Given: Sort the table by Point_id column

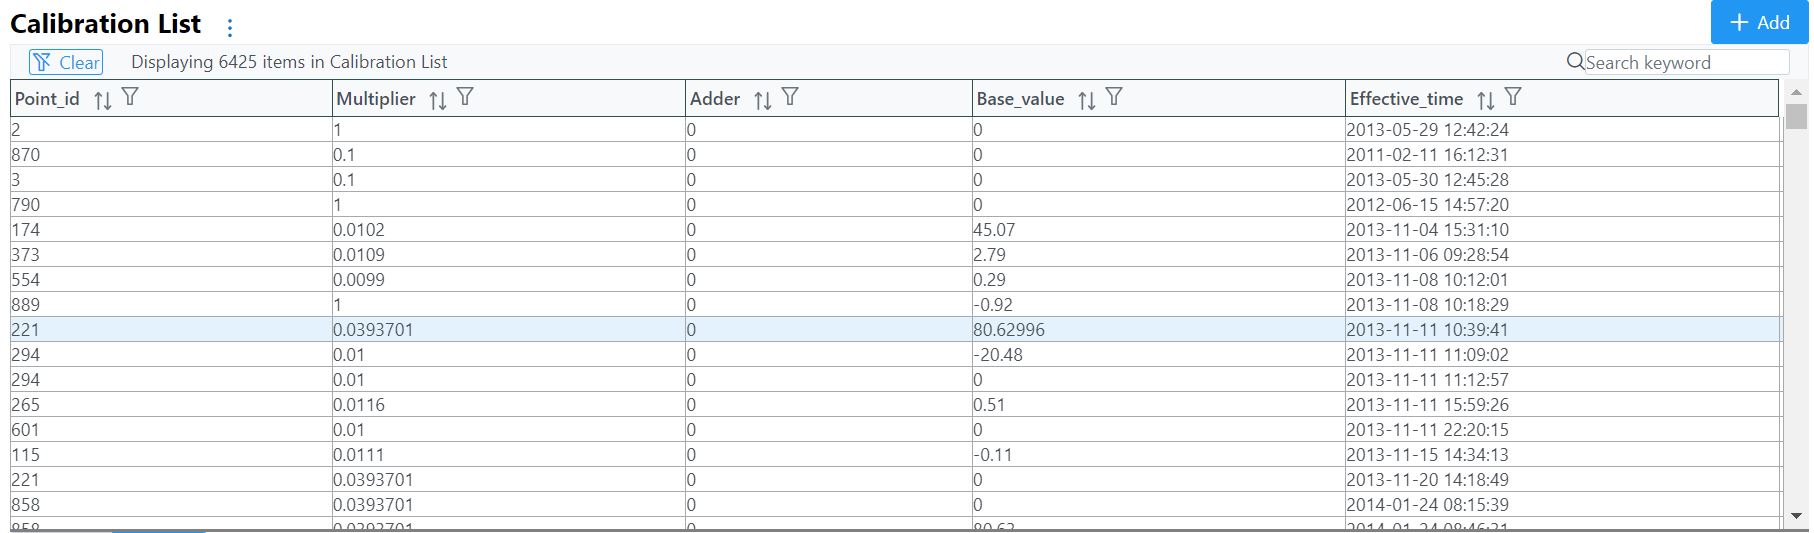Looking at the screenshot, I should (102, 100).
